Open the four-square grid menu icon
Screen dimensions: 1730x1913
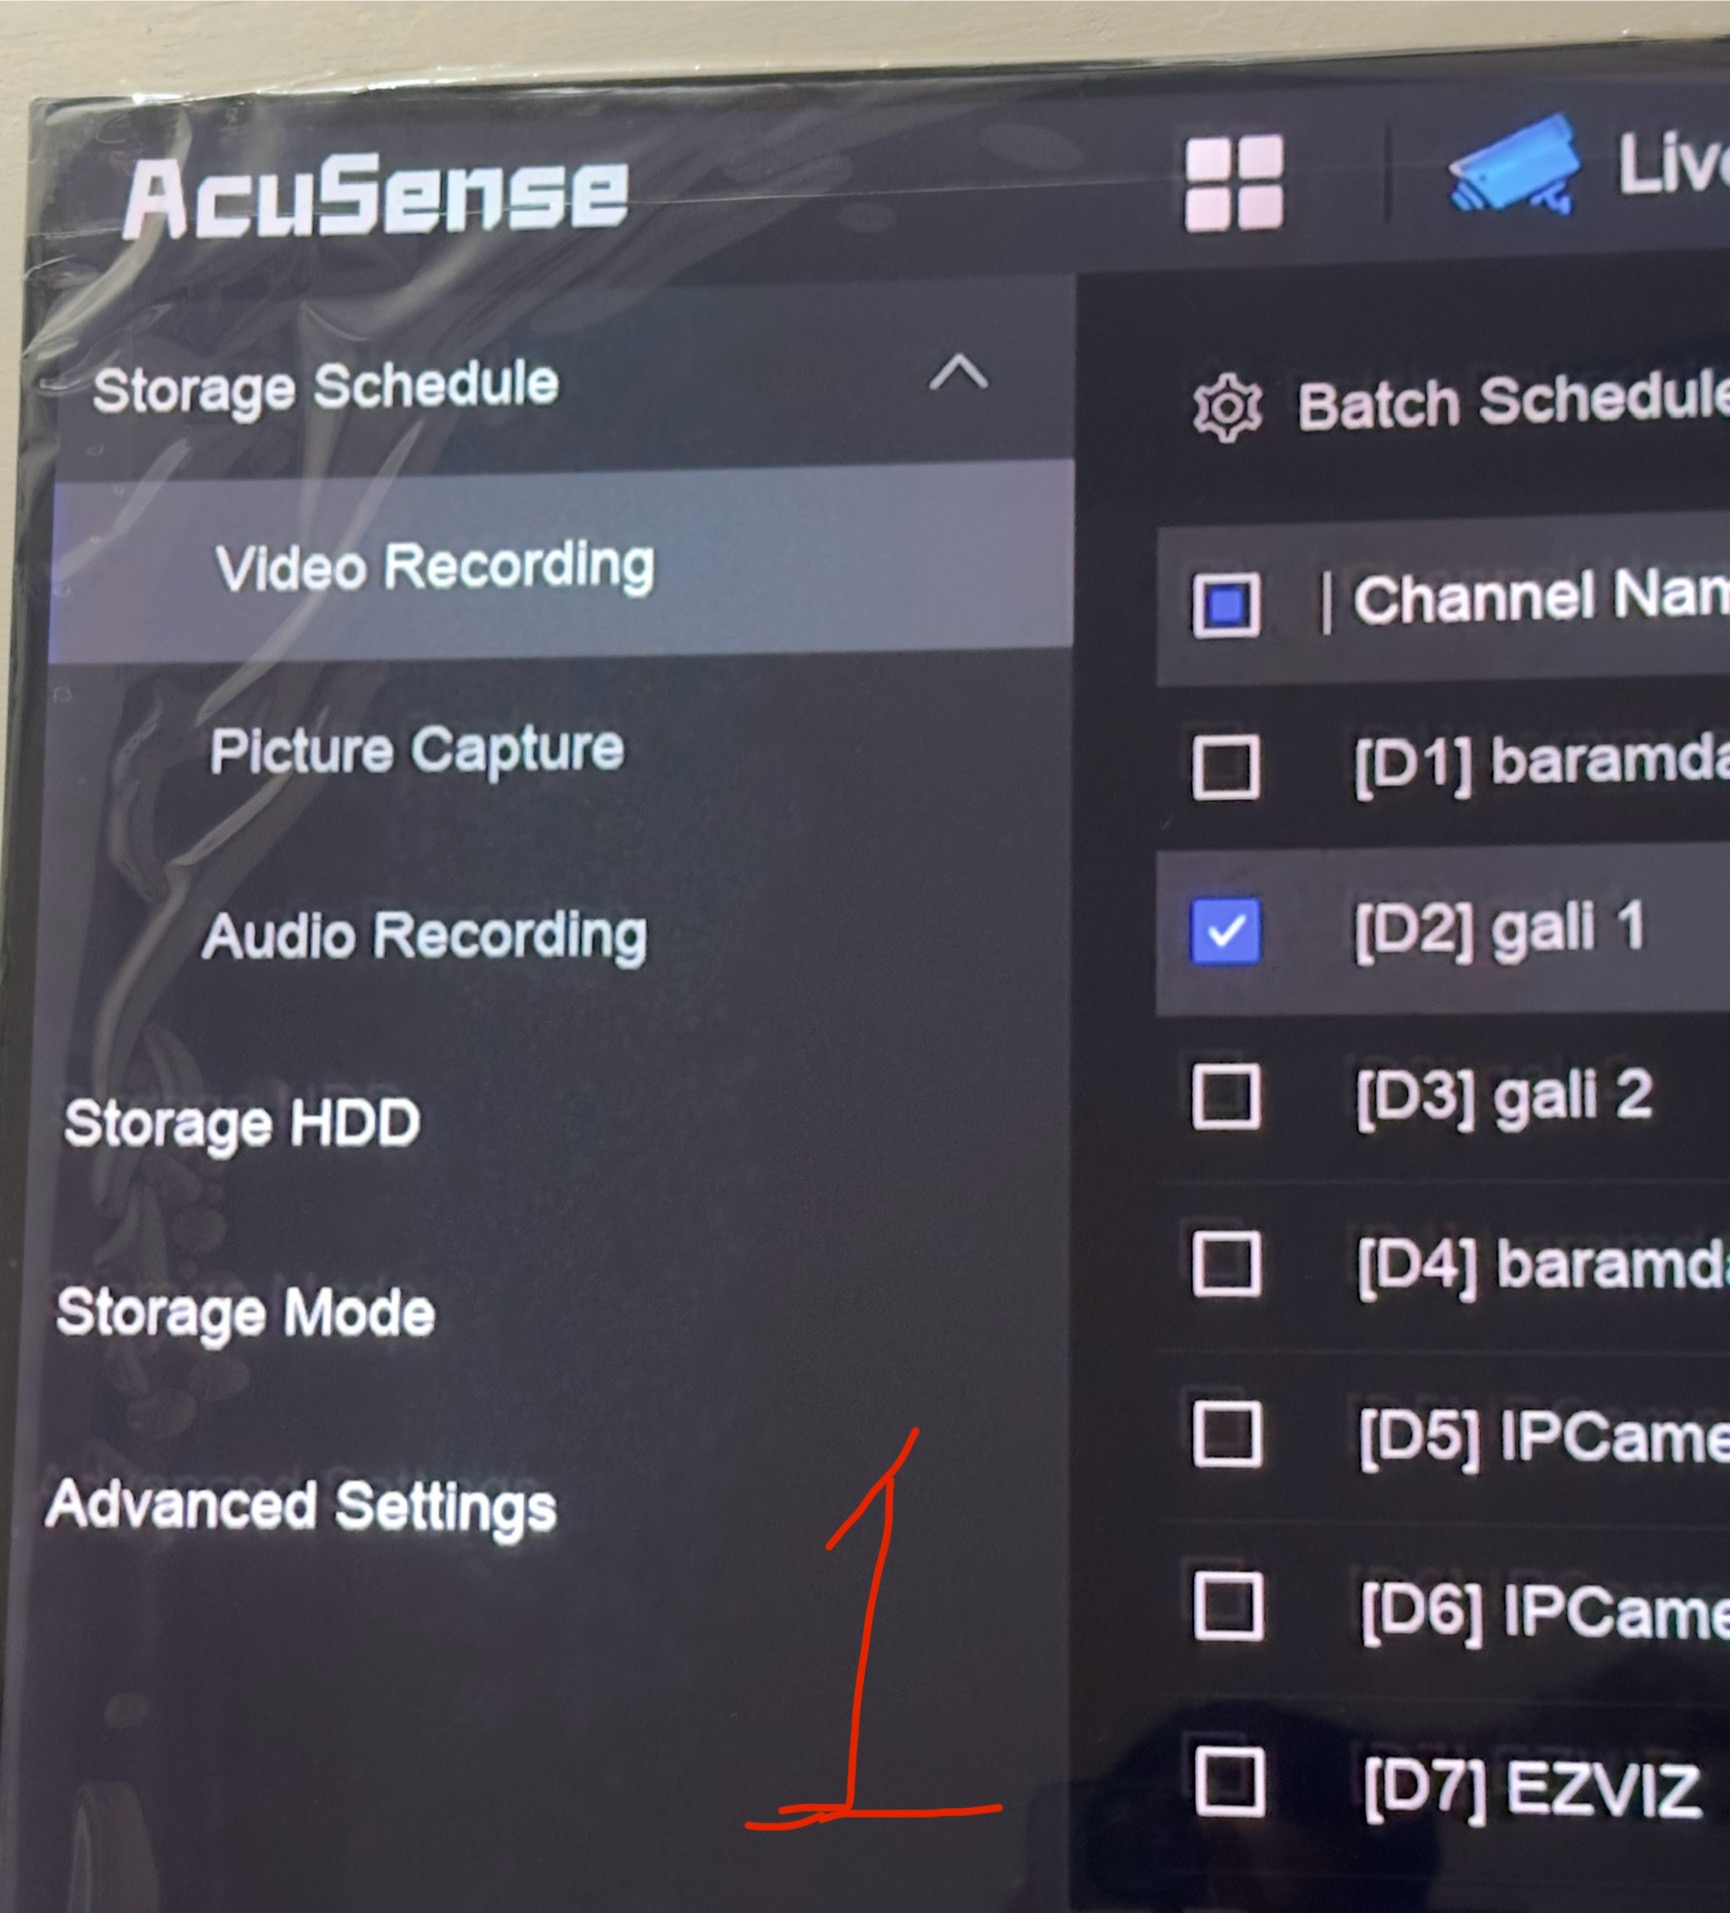(1234, 183)
